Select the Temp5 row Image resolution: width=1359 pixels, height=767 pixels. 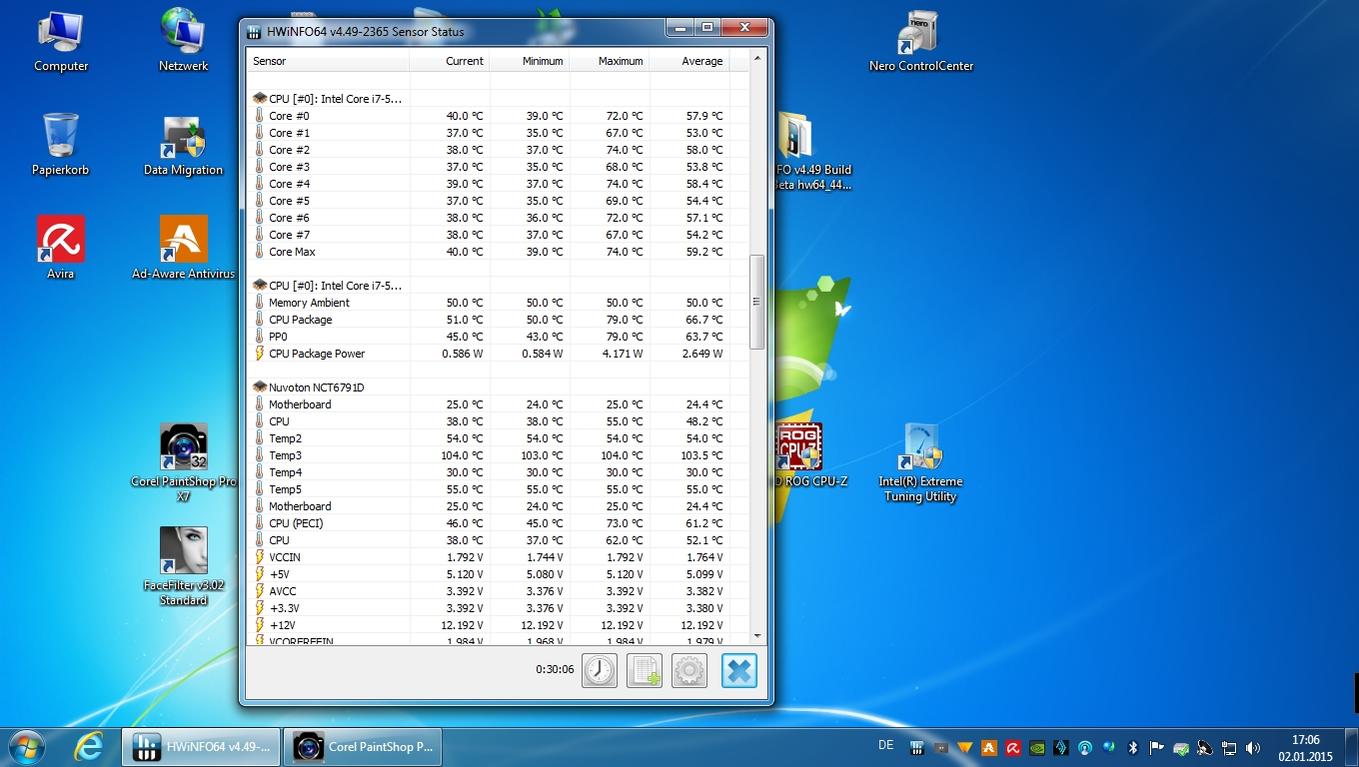click(x=490, y=490)
